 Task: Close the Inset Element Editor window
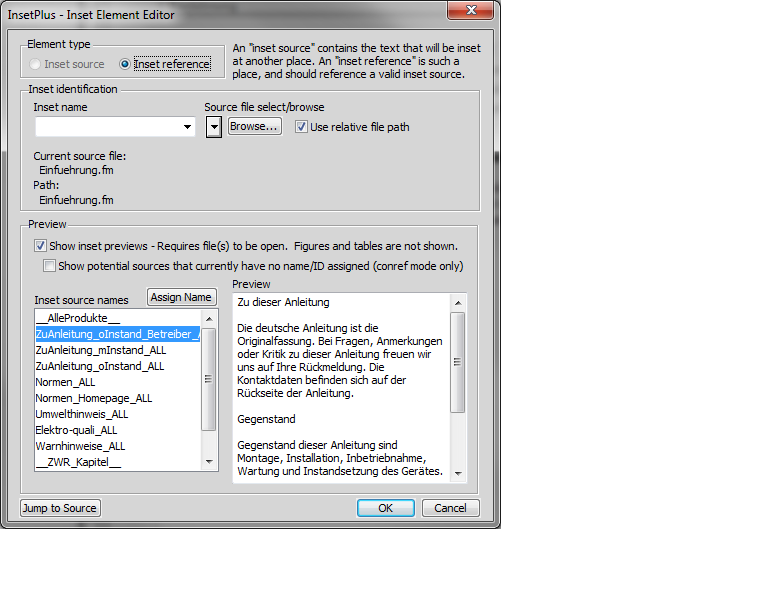click(471, 10)
